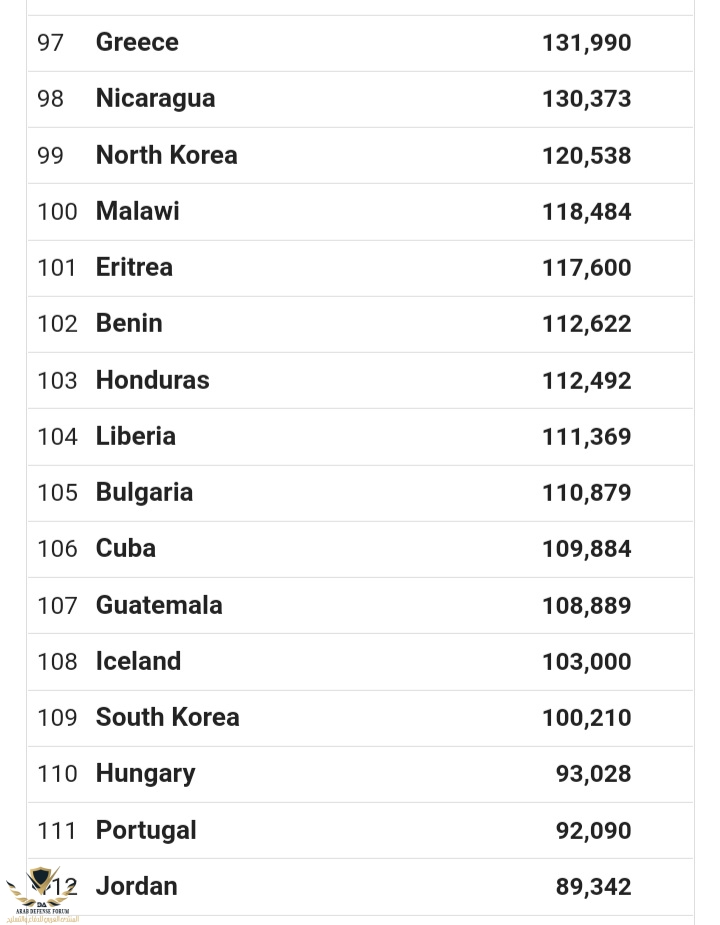This screenshot has width=720, height=925.
Task: Click Honduras in the list
Action: point(152,380)
